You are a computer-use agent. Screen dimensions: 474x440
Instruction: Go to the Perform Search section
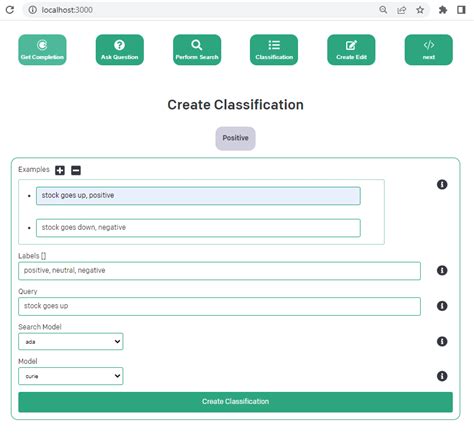click(x=197, y=50)
